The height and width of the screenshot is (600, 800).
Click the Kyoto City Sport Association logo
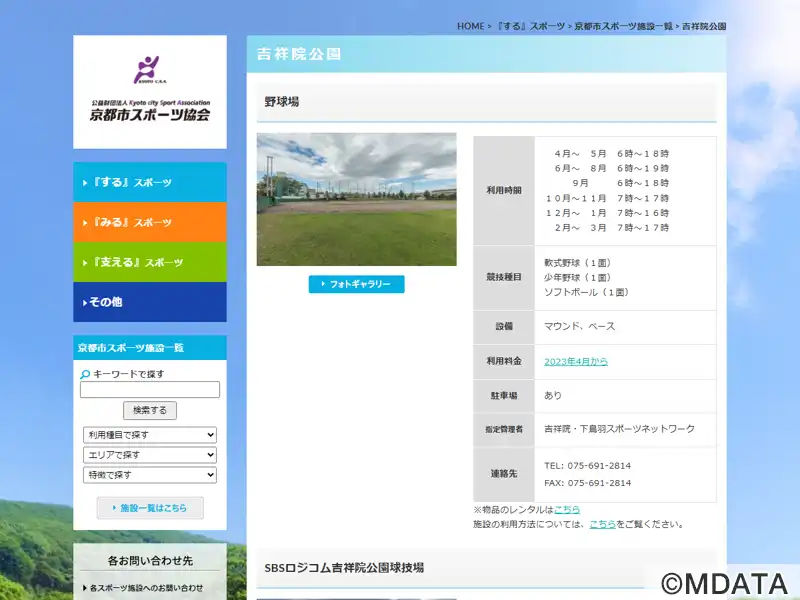pos(149,90)
